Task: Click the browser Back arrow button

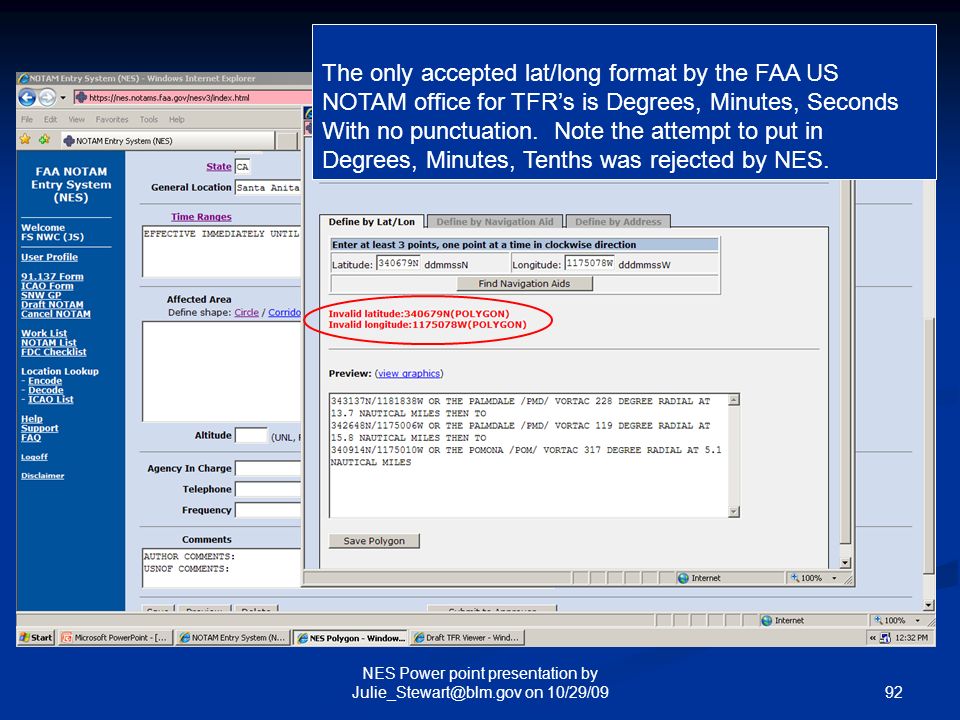Action: [x=27, y=97]
